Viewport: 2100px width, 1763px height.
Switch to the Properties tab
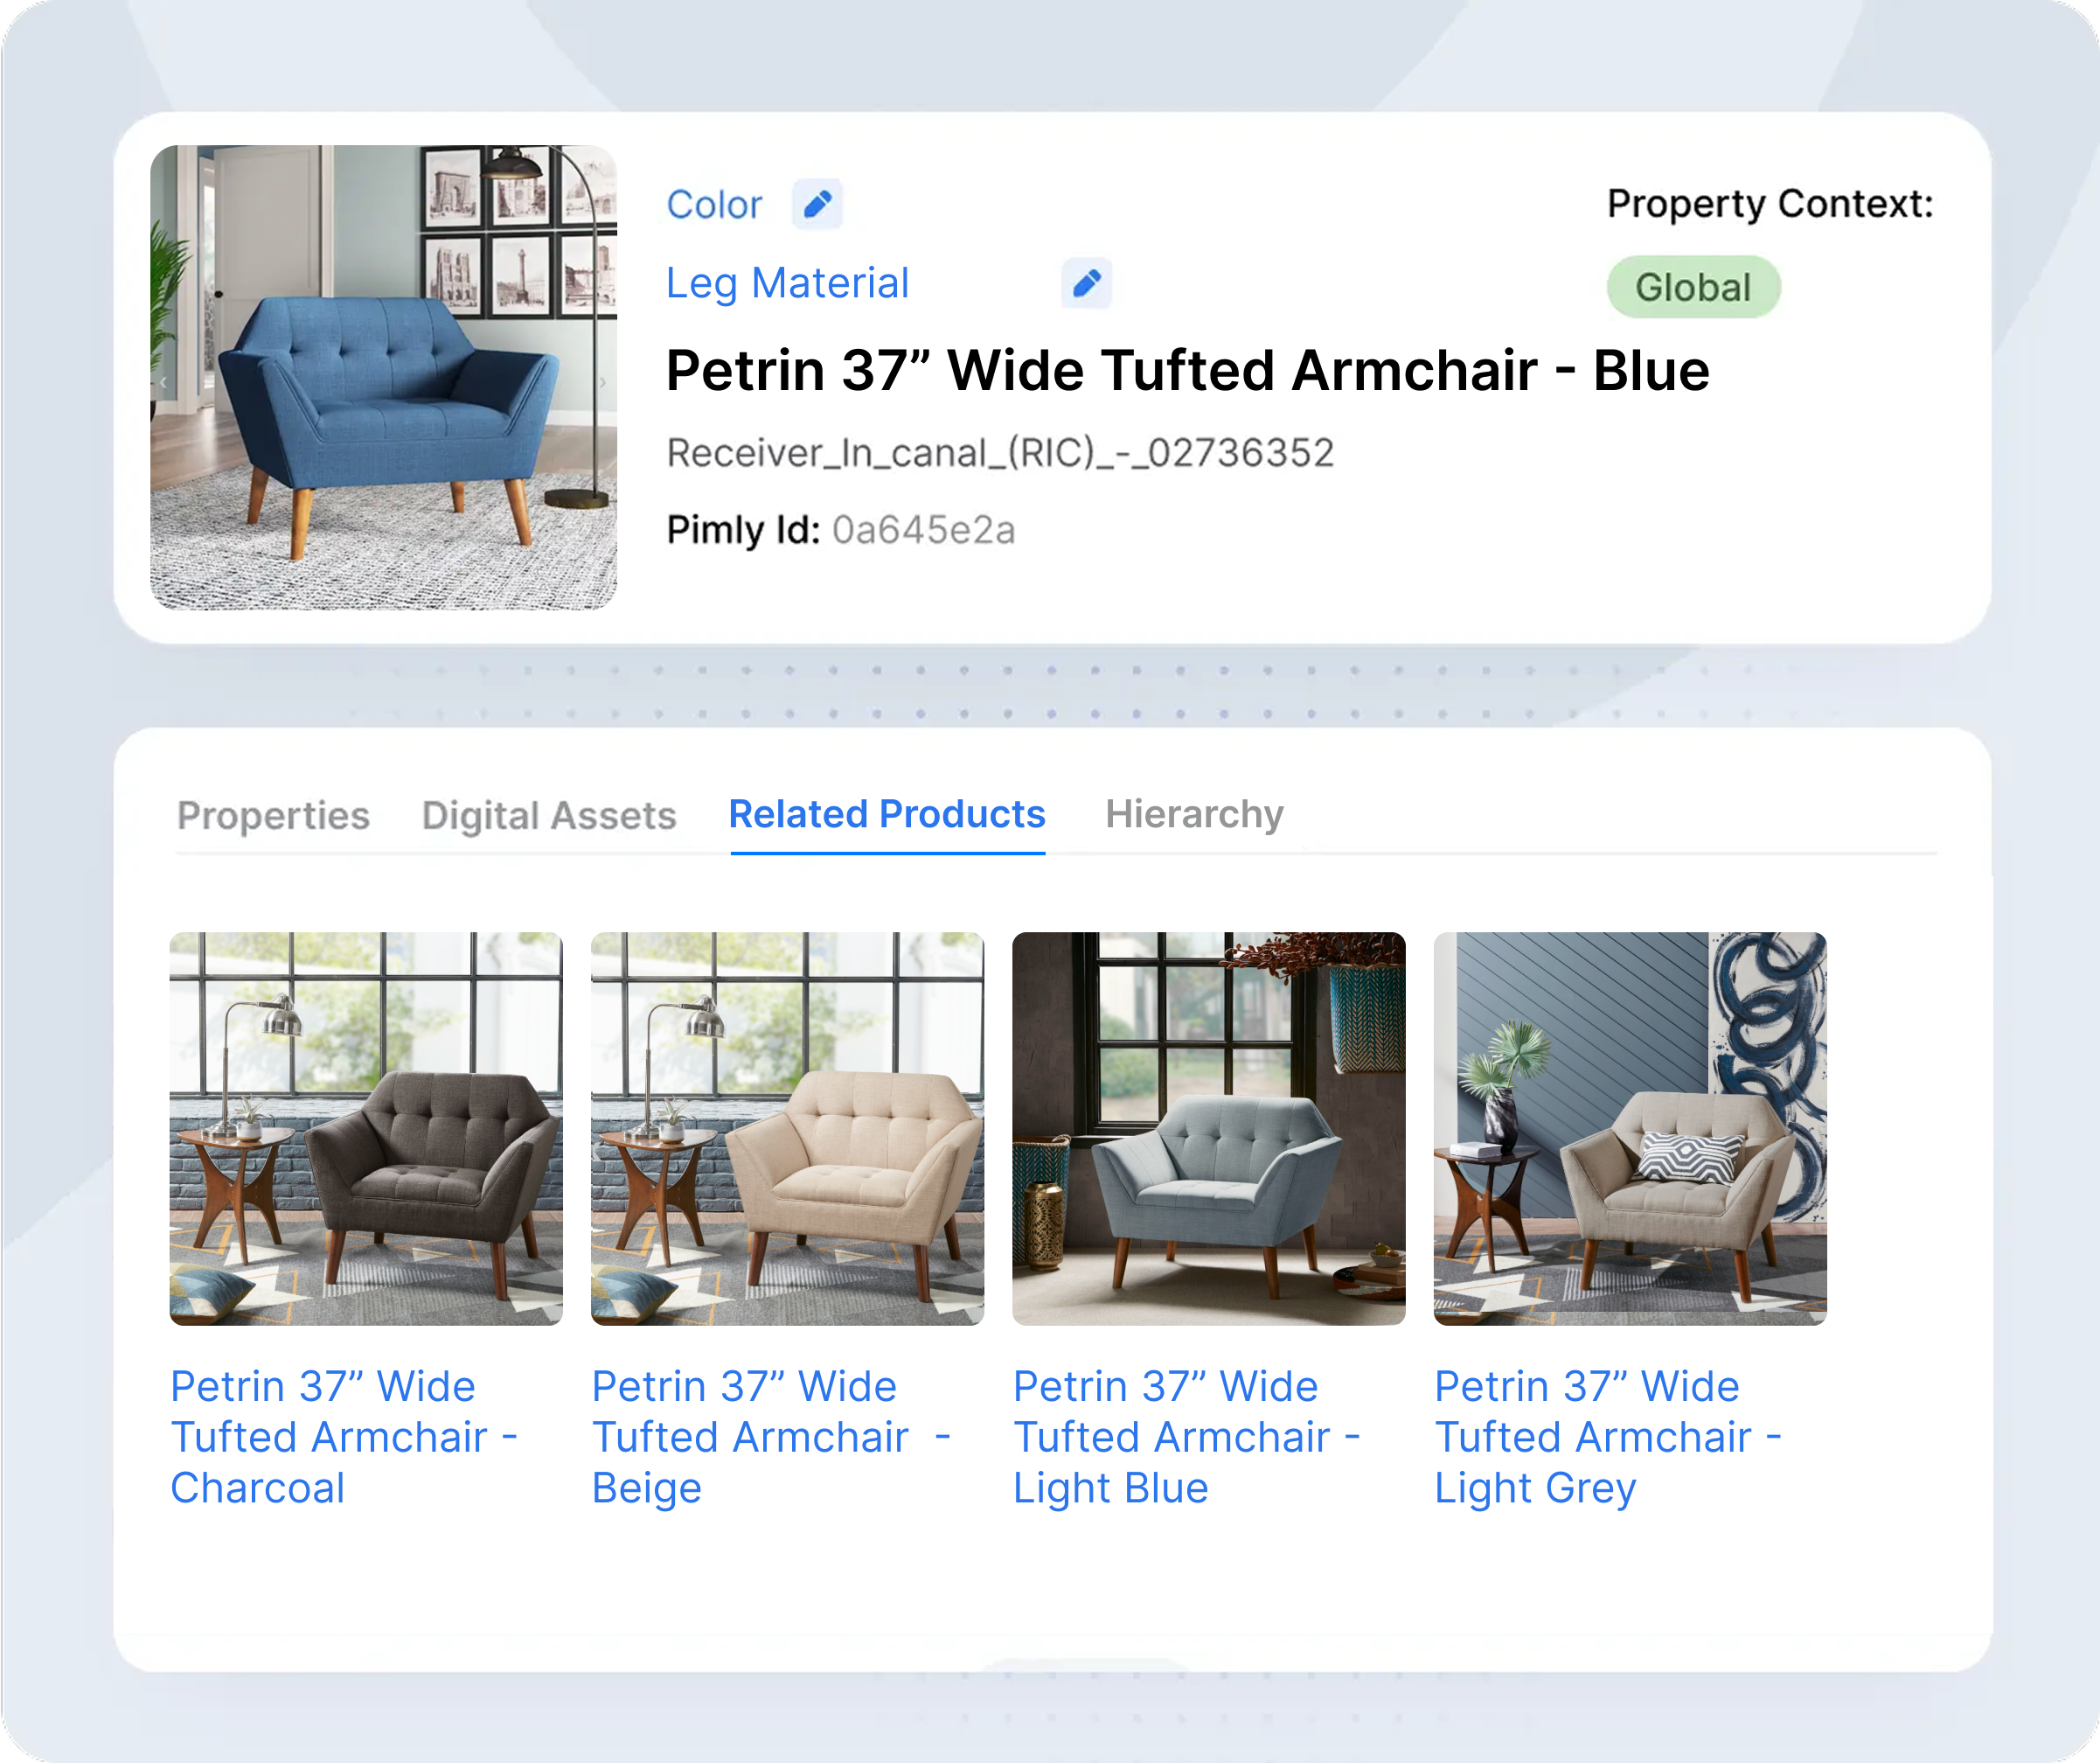(273, 816)
